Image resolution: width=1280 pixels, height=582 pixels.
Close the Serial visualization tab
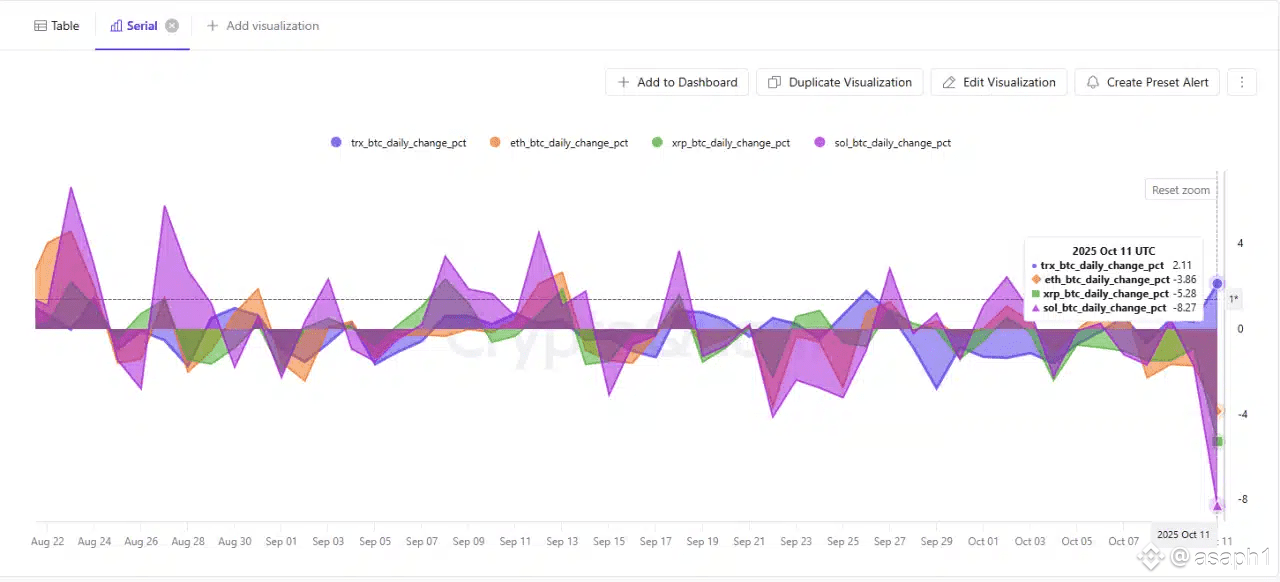tap(172, 26)
